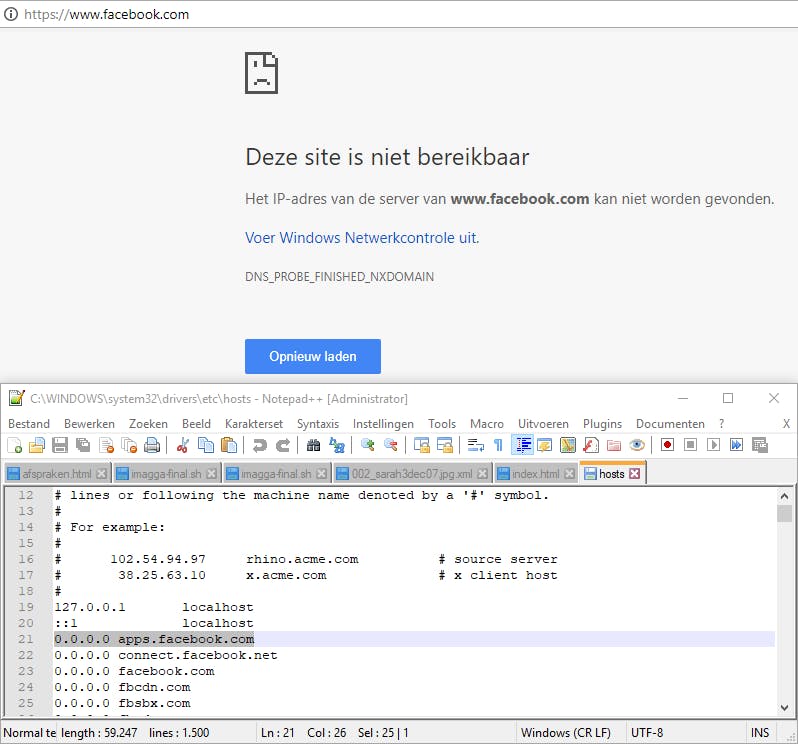Toggle file monitoring eye icon
The width and height of the screenshot is (798, 744).
coord(637,445)
